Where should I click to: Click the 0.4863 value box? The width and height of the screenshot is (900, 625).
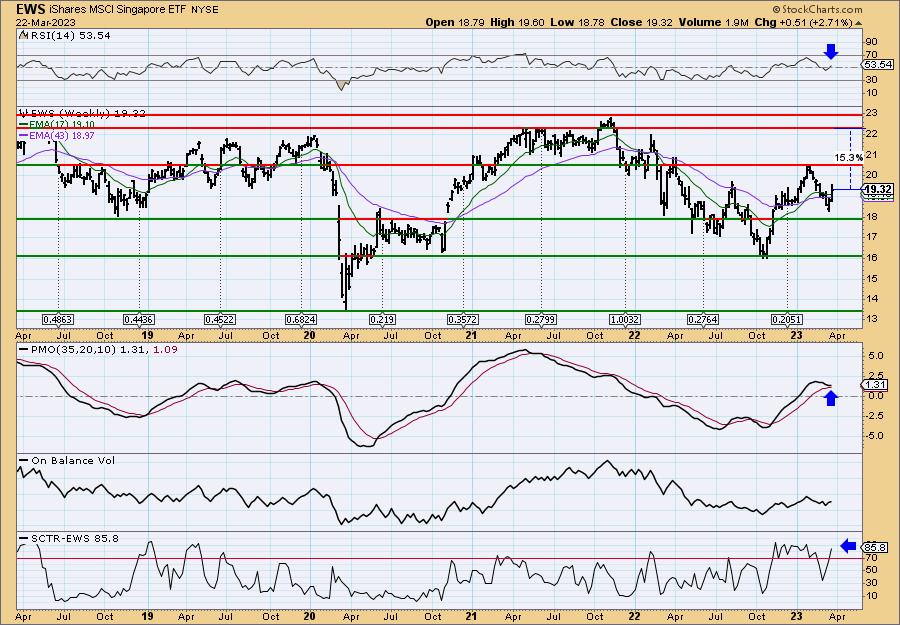point(58,319)
